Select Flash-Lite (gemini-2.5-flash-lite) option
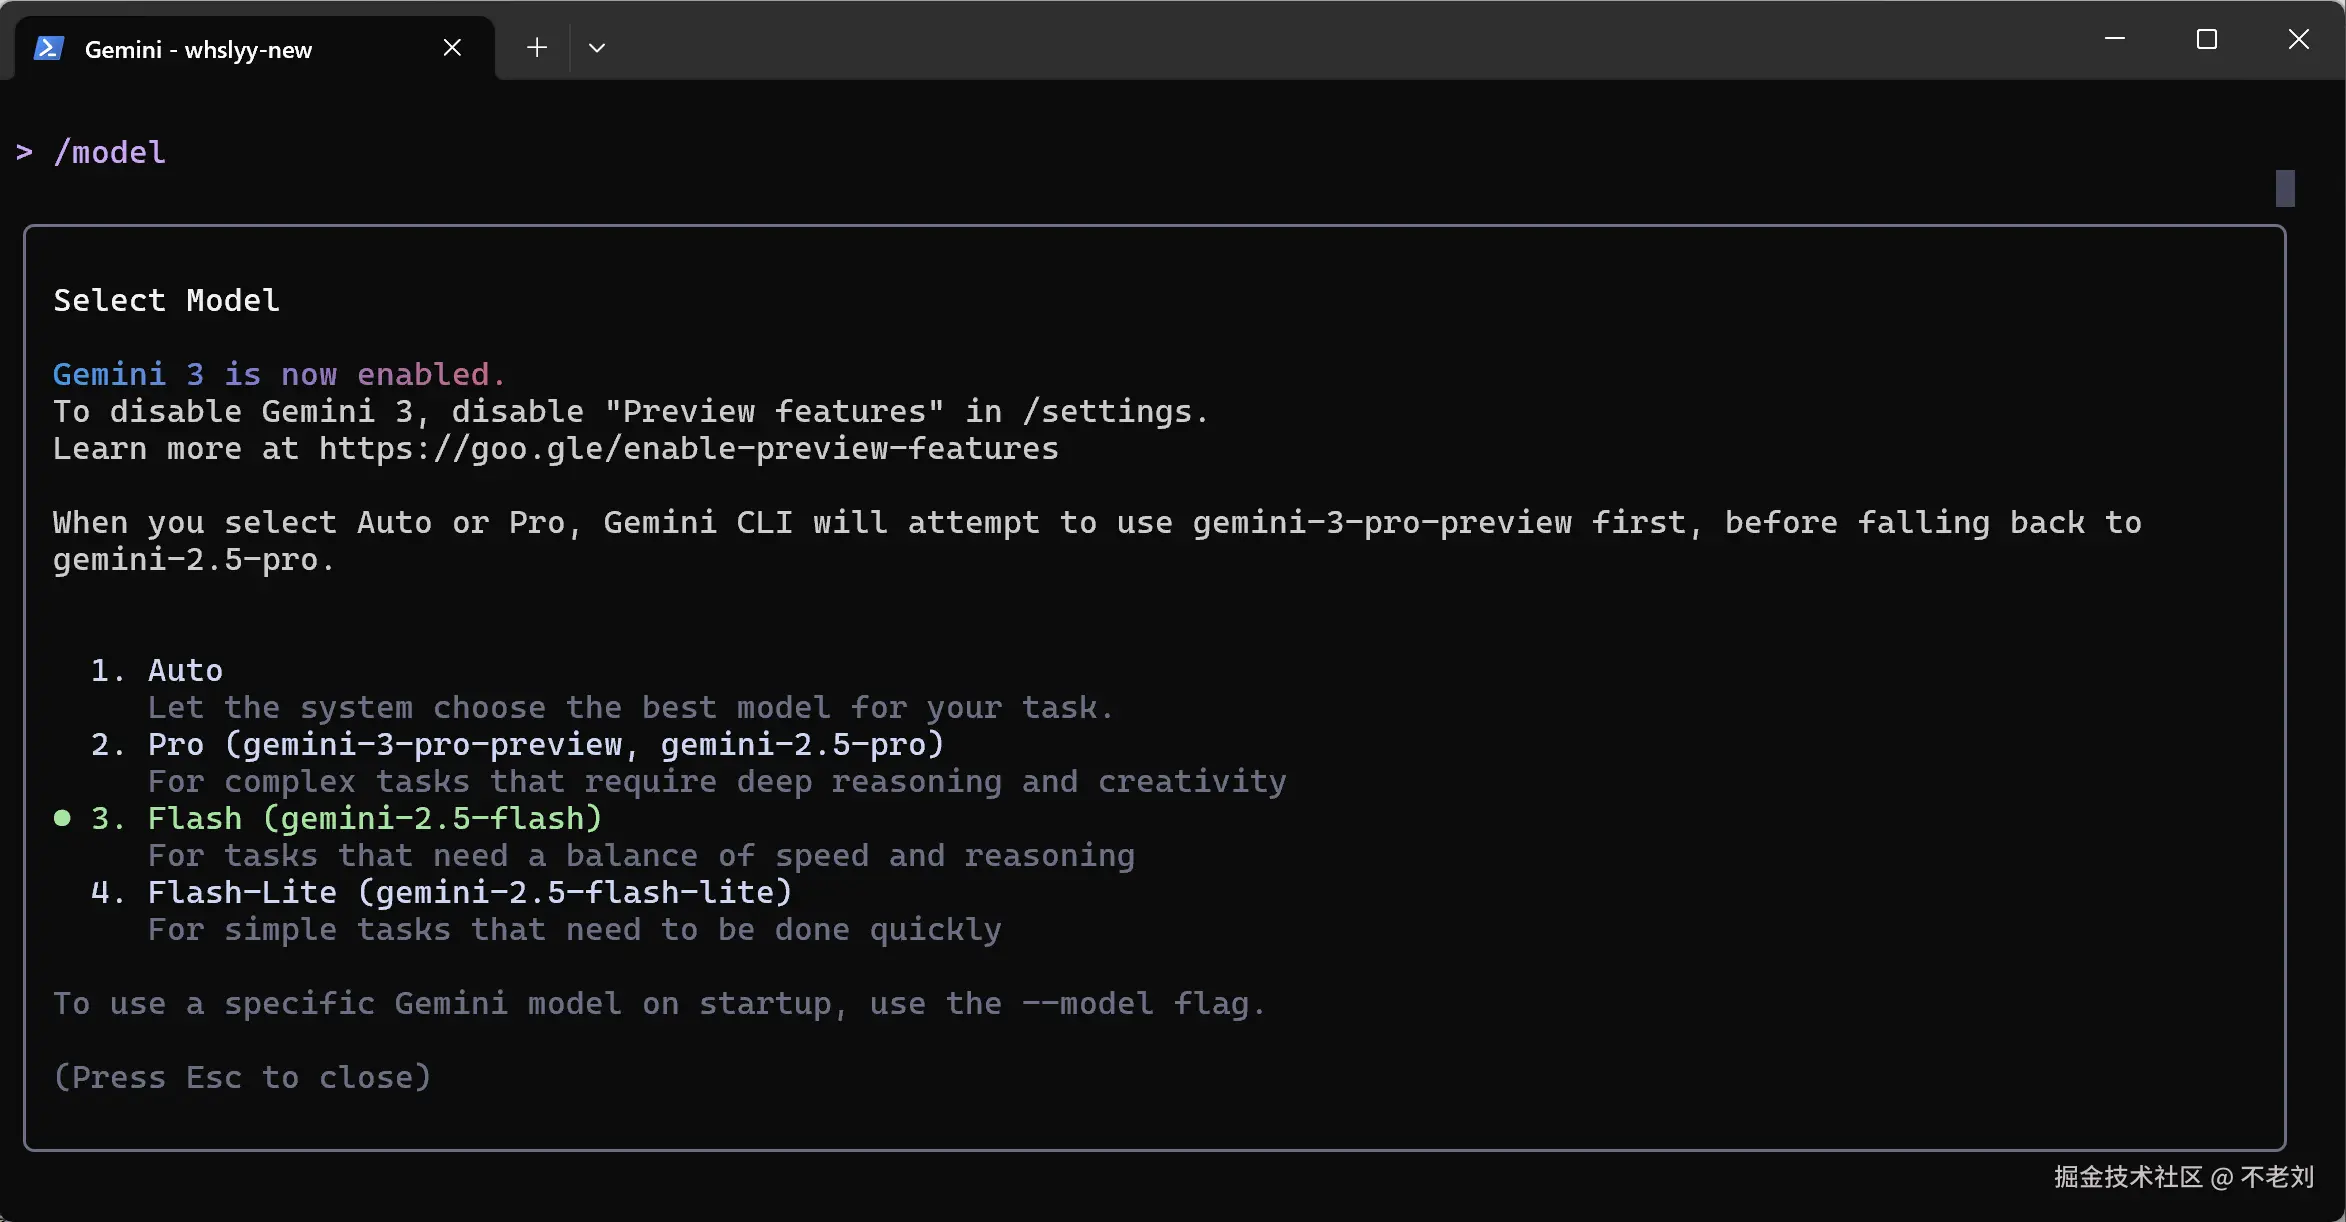Viewport: 2346px width, 1222px height. pos(469,892)
